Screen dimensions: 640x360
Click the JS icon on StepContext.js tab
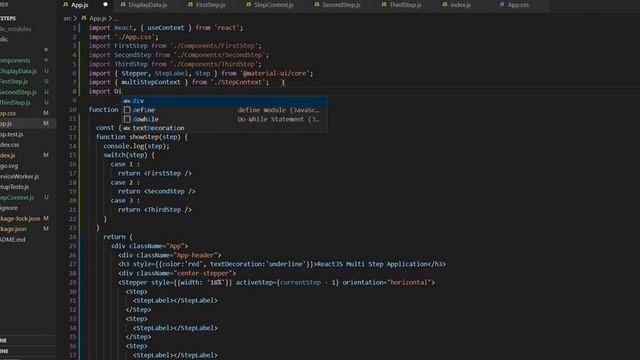[x=249, y=4]
